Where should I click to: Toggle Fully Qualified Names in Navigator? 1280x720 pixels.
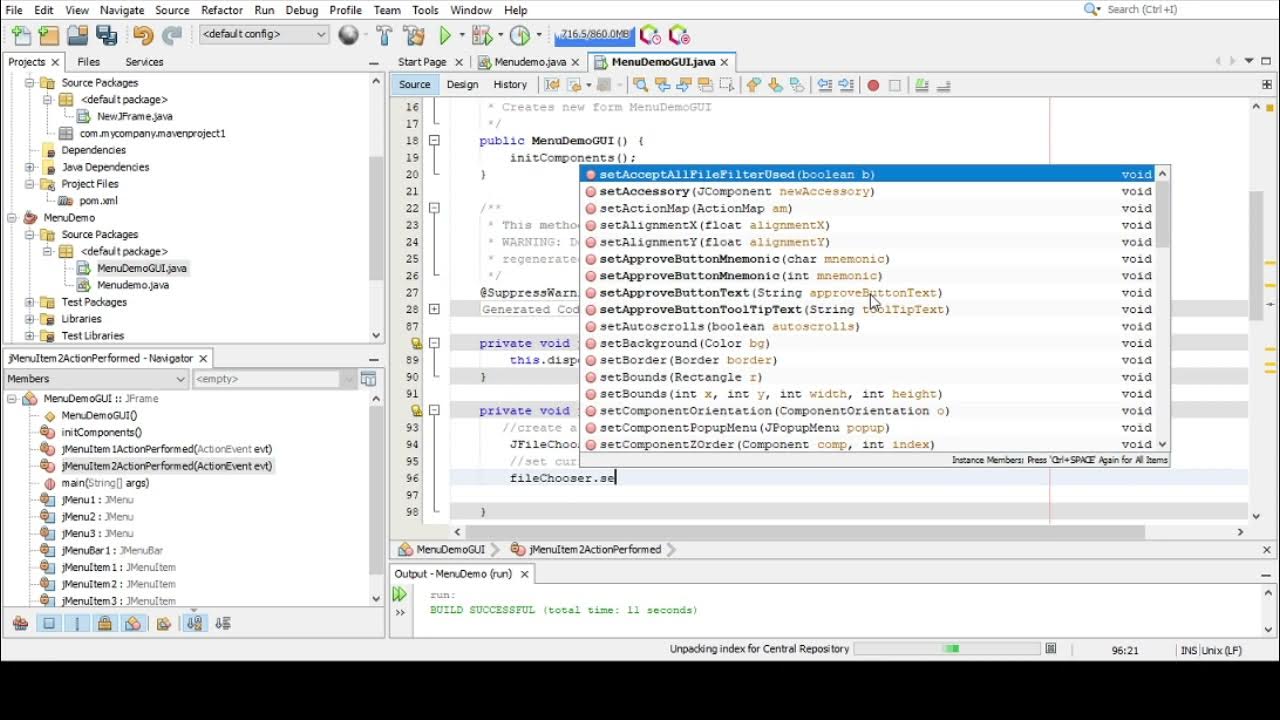[163, 623]
